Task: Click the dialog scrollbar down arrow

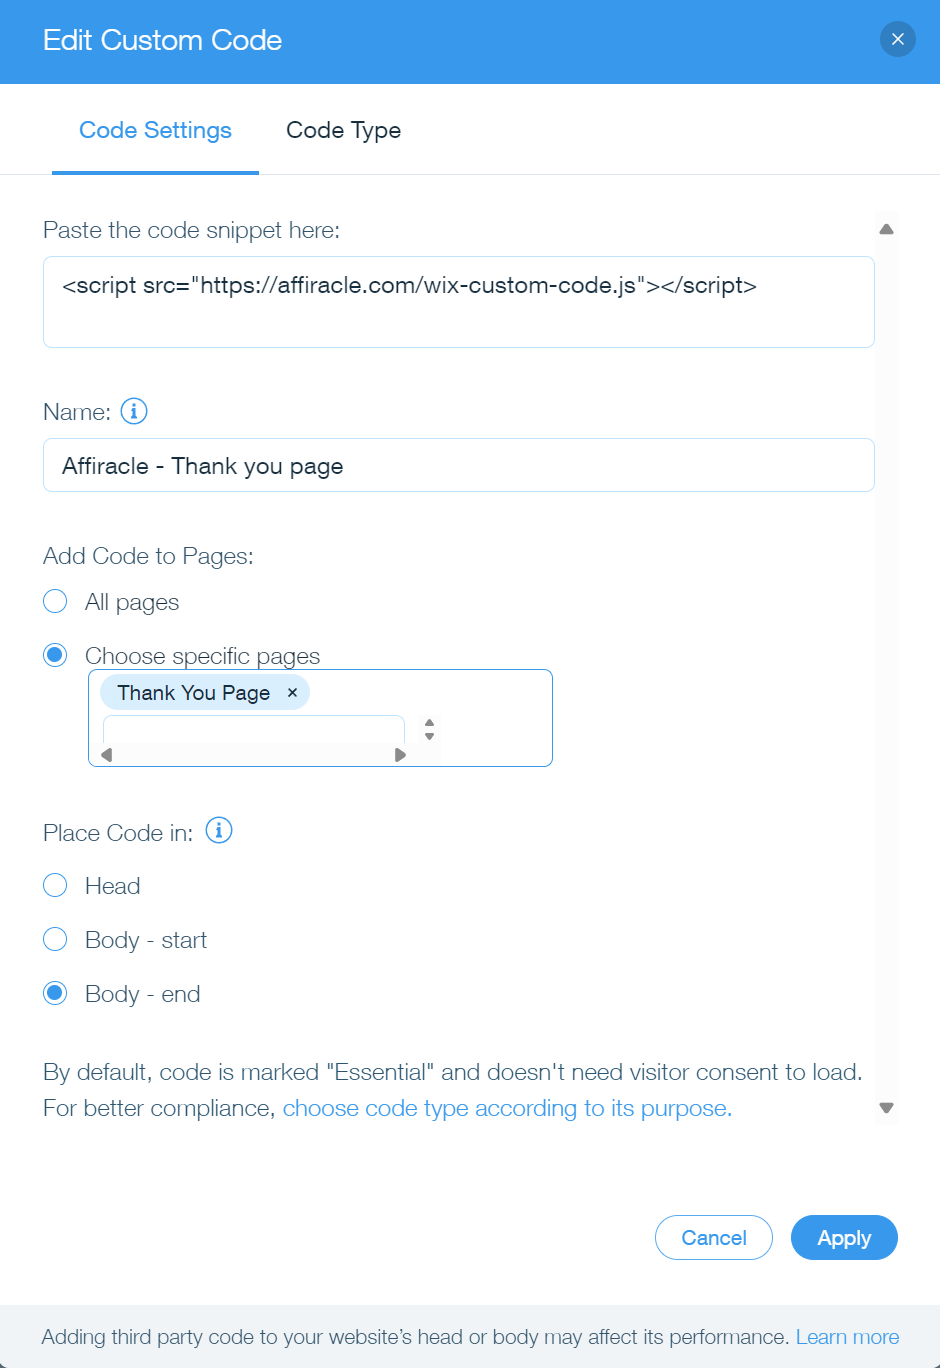Action: coord(886,1108)
